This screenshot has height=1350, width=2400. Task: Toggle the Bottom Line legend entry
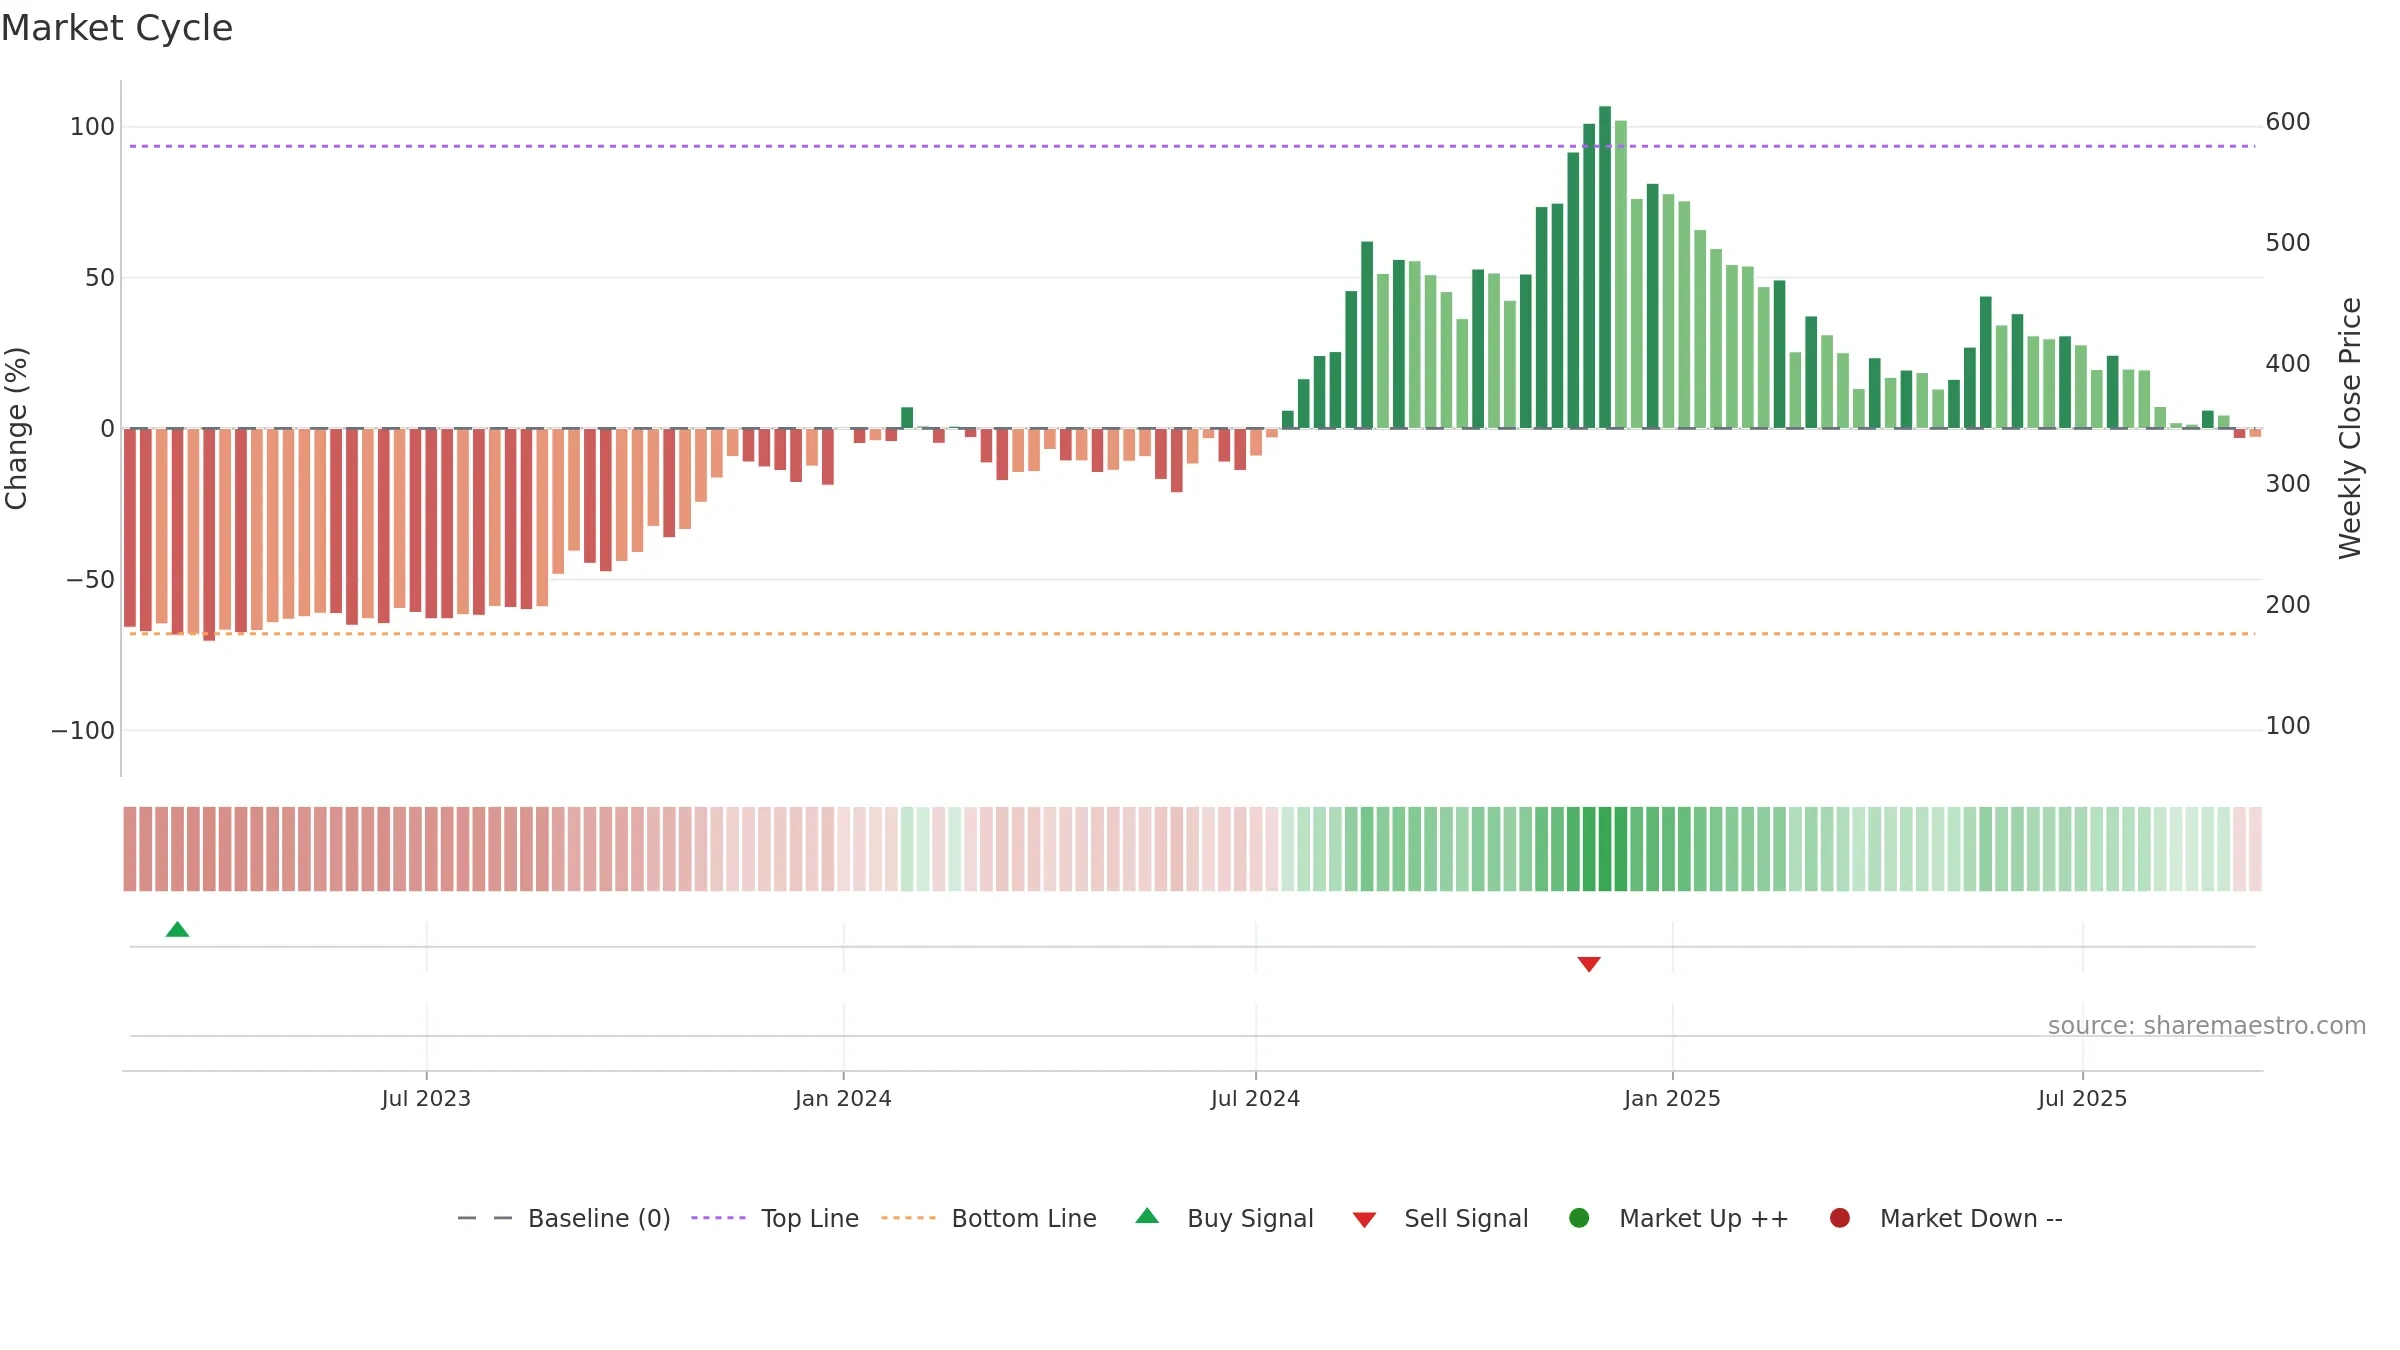[989, 1218]
